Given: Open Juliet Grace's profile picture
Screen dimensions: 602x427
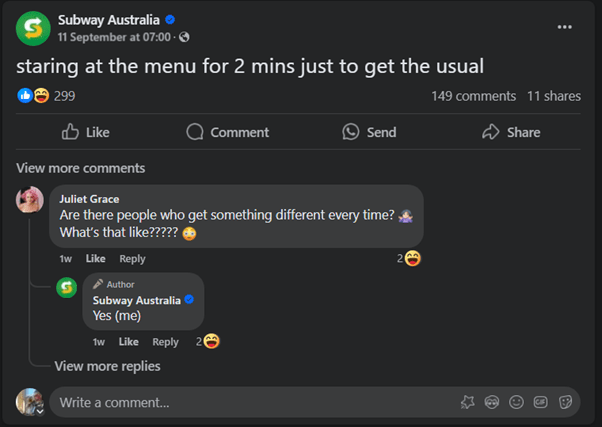Looking at the screenshot, I should (30, 200).
